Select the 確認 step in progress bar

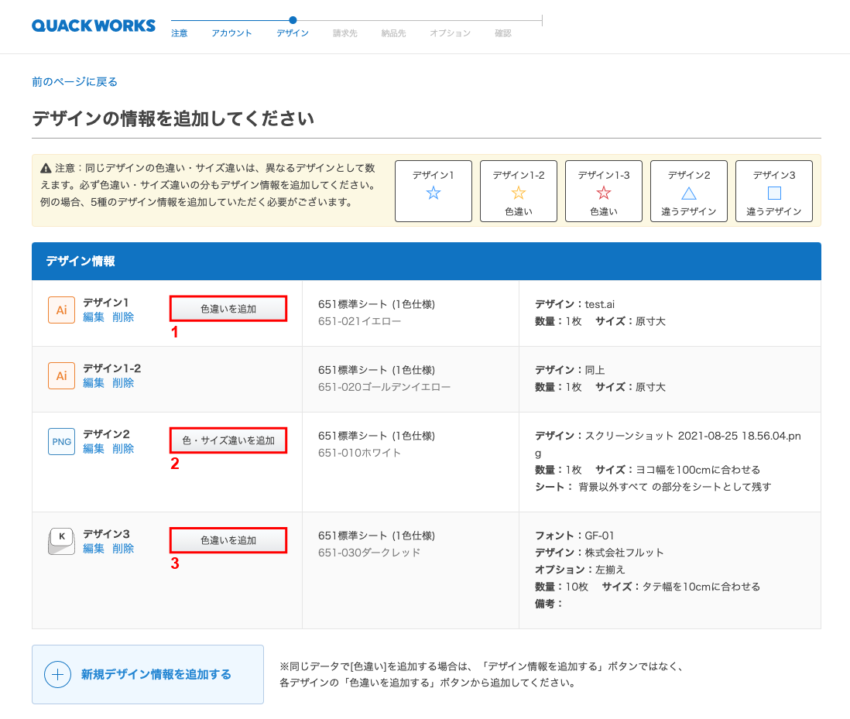click(x=502, y=33)
